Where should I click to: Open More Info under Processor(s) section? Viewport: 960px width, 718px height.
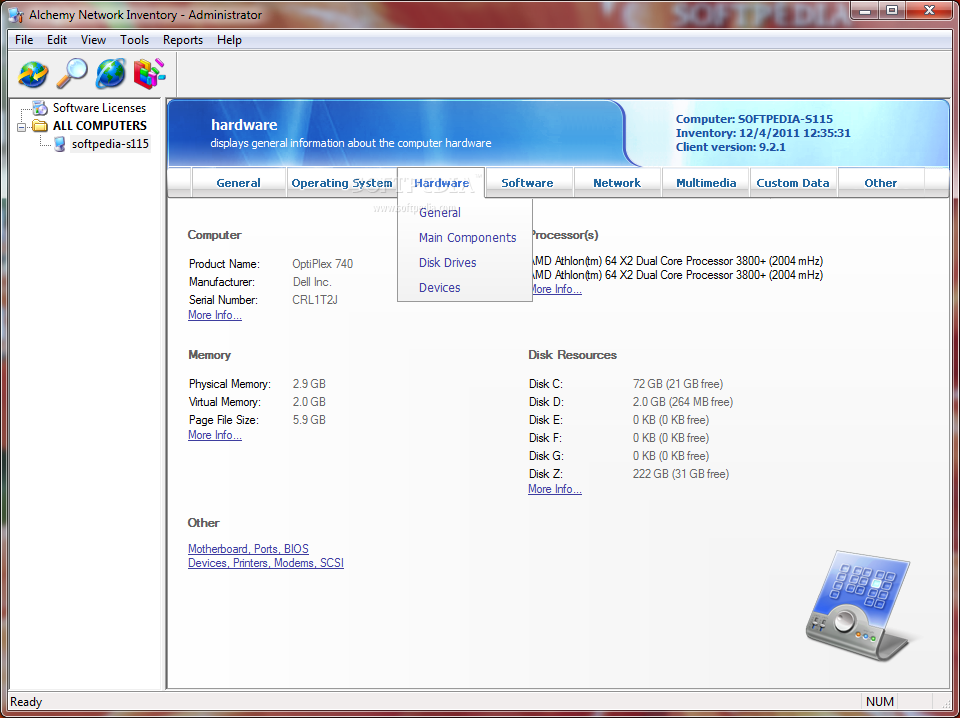pyautogui.click(x=556, y=289)
